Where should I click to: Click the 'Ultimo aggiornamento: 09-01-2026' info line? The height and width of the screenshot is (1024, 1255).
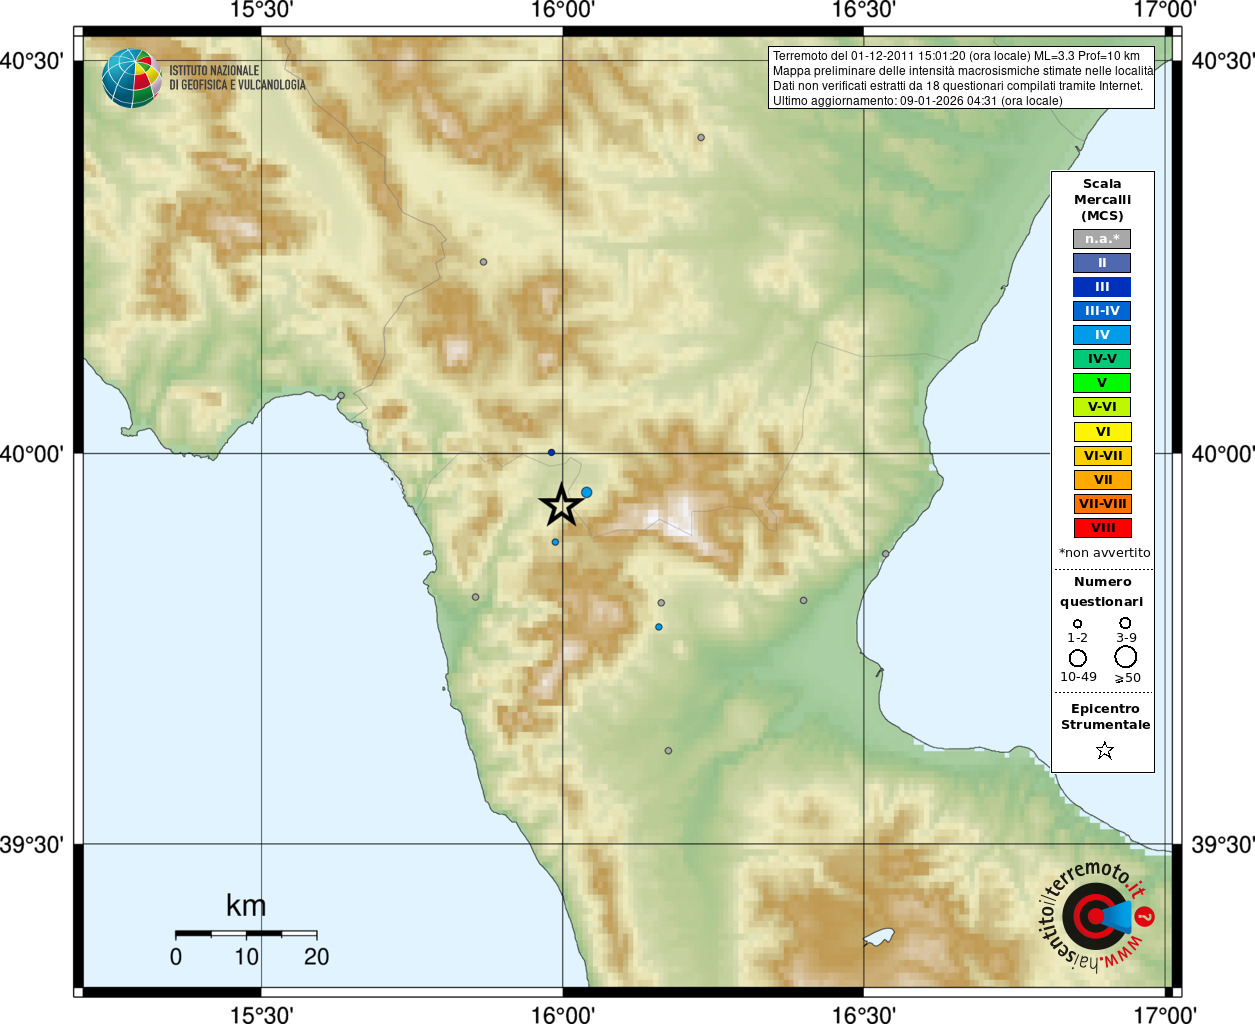(x=917, y=101)
